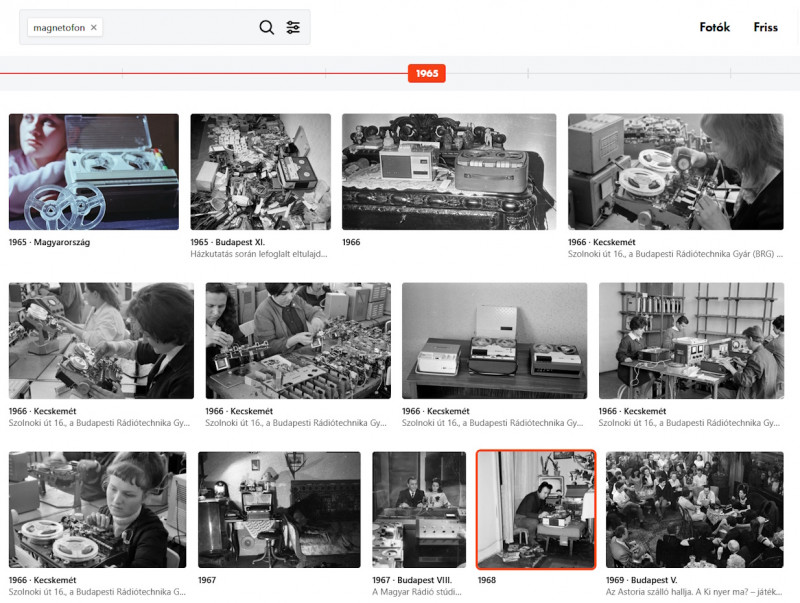Open the photo of three recorders on table
This screenshot has width=800, height=603.
494,340
